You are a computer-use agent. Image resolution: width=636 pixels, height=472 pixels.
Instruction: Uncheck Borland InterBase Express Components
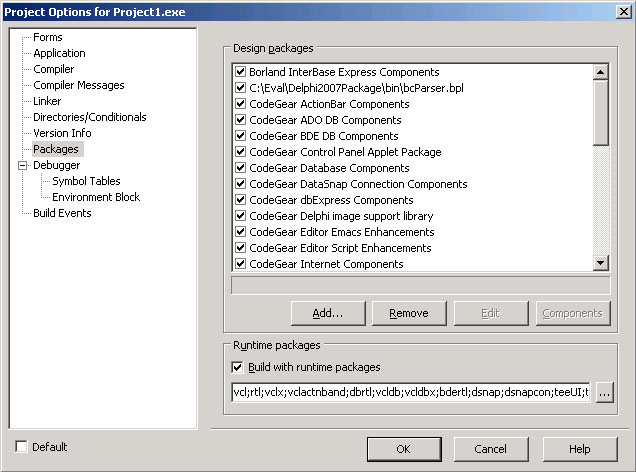coord(240,72)
